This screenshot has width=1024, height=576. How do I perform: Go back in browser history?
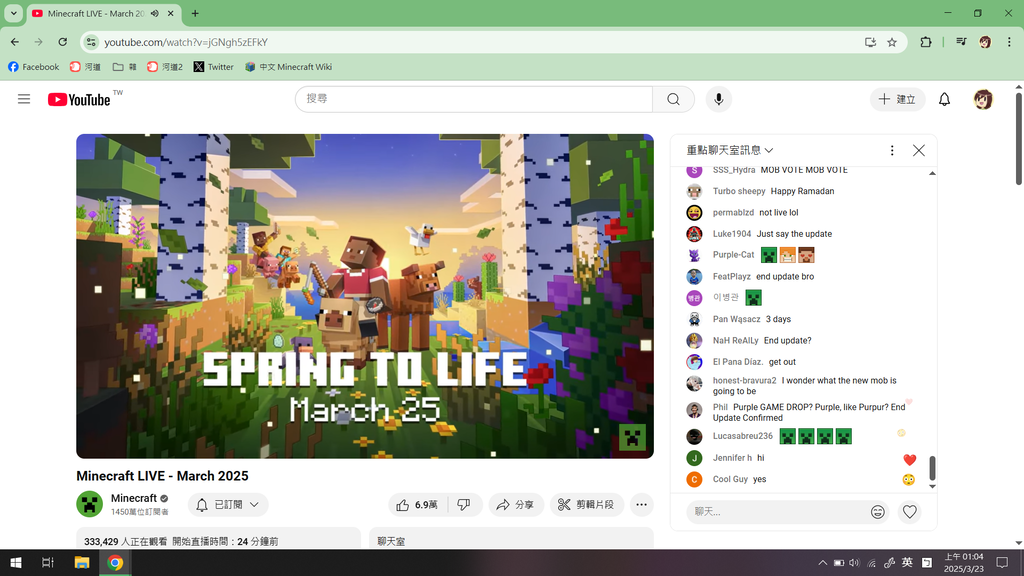coord(15,42)
